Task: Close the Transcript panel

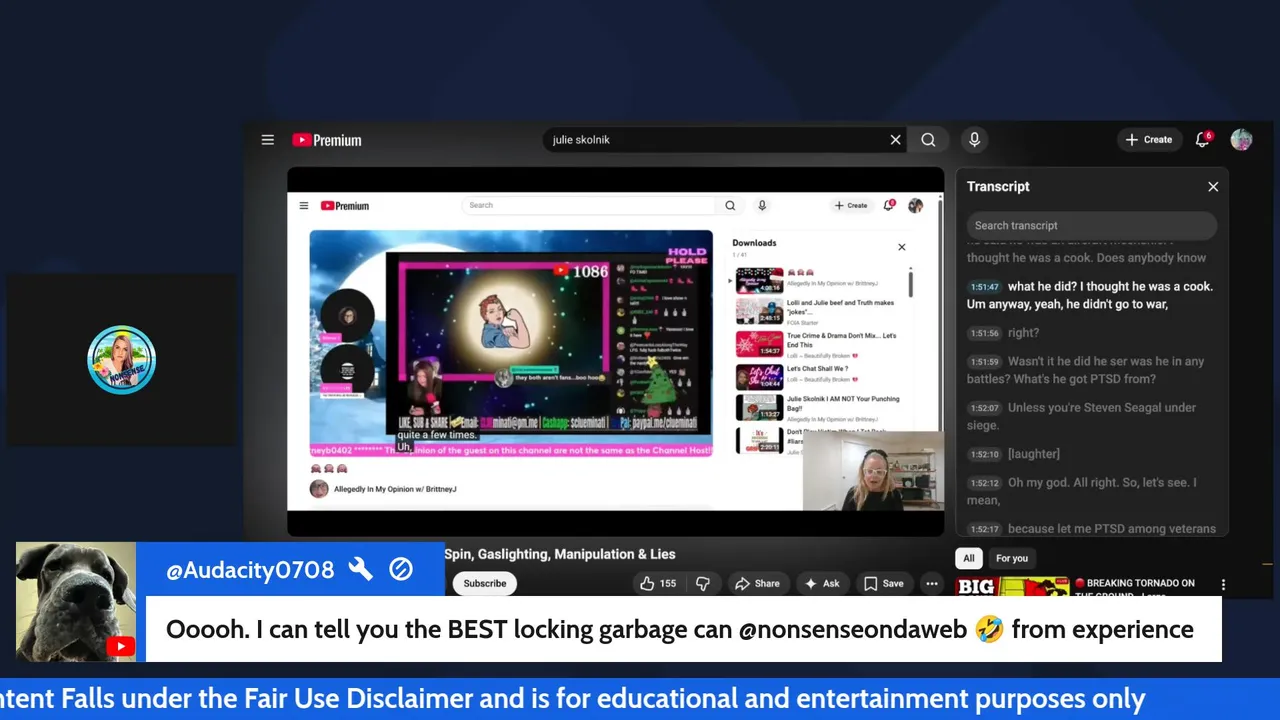Action: (x=1213, y=187)
